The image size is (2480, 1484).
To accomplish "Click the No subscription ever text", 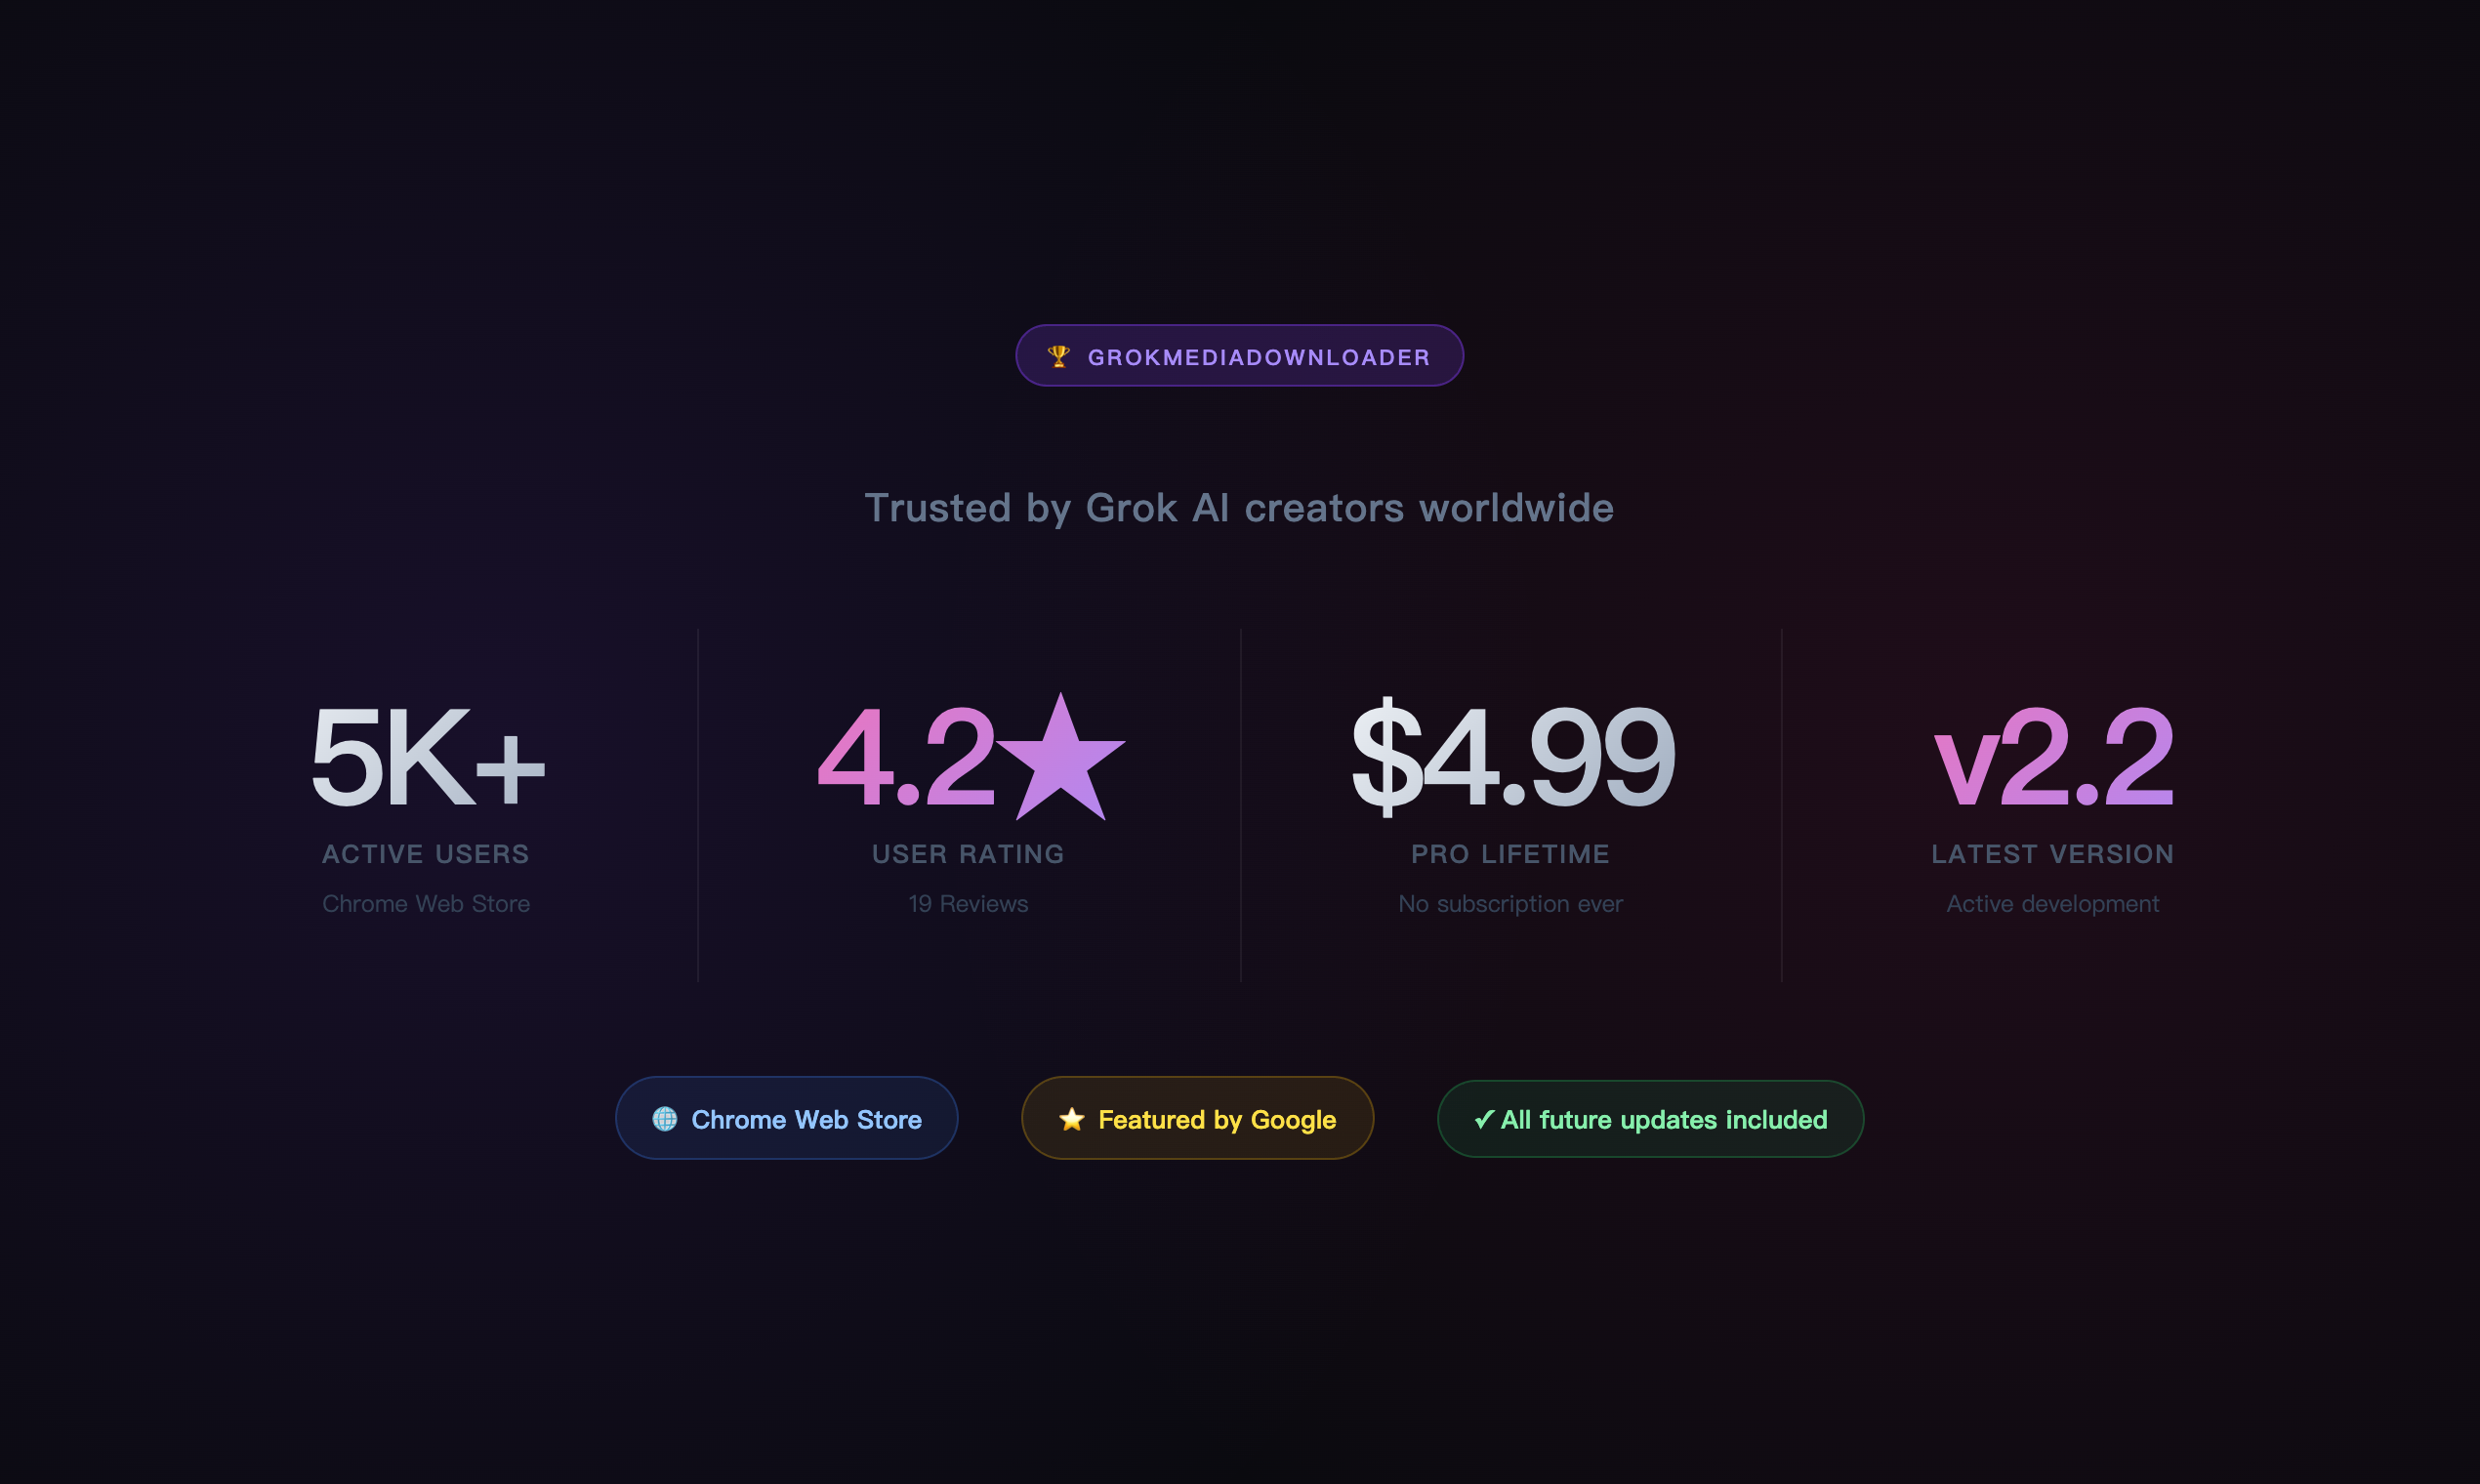I will pyautogui.click(x=1510, y=903).
